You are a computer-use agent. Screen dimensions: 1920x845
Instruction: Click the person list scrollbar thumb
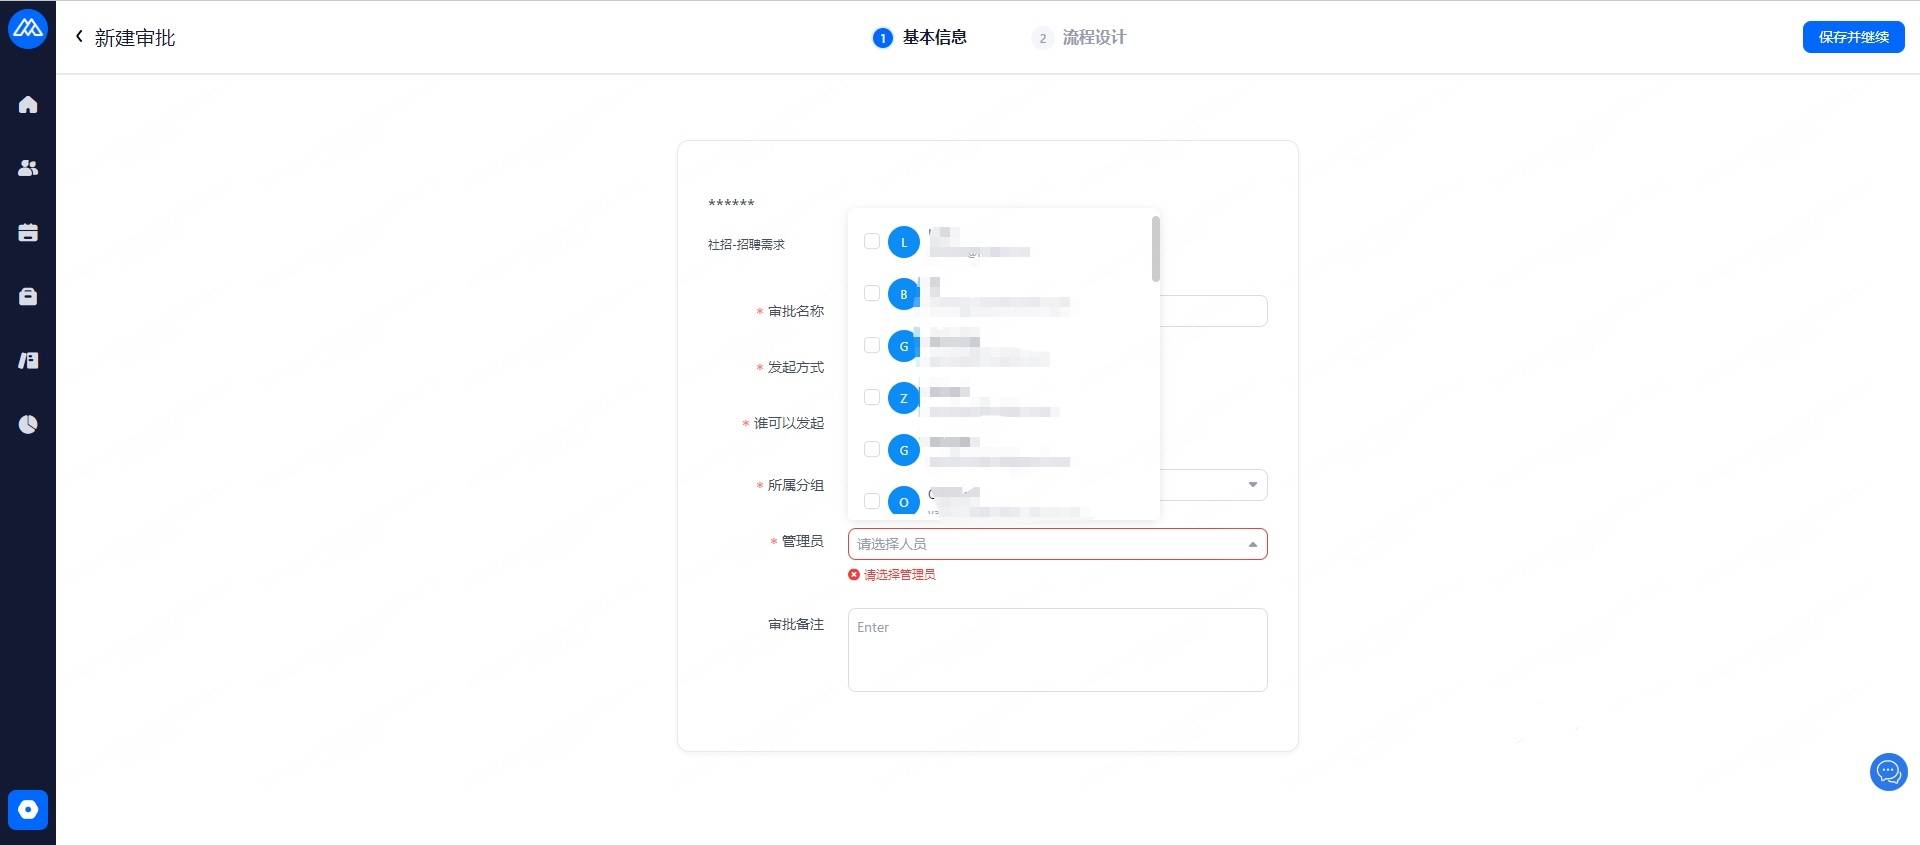pos(1155,249)
